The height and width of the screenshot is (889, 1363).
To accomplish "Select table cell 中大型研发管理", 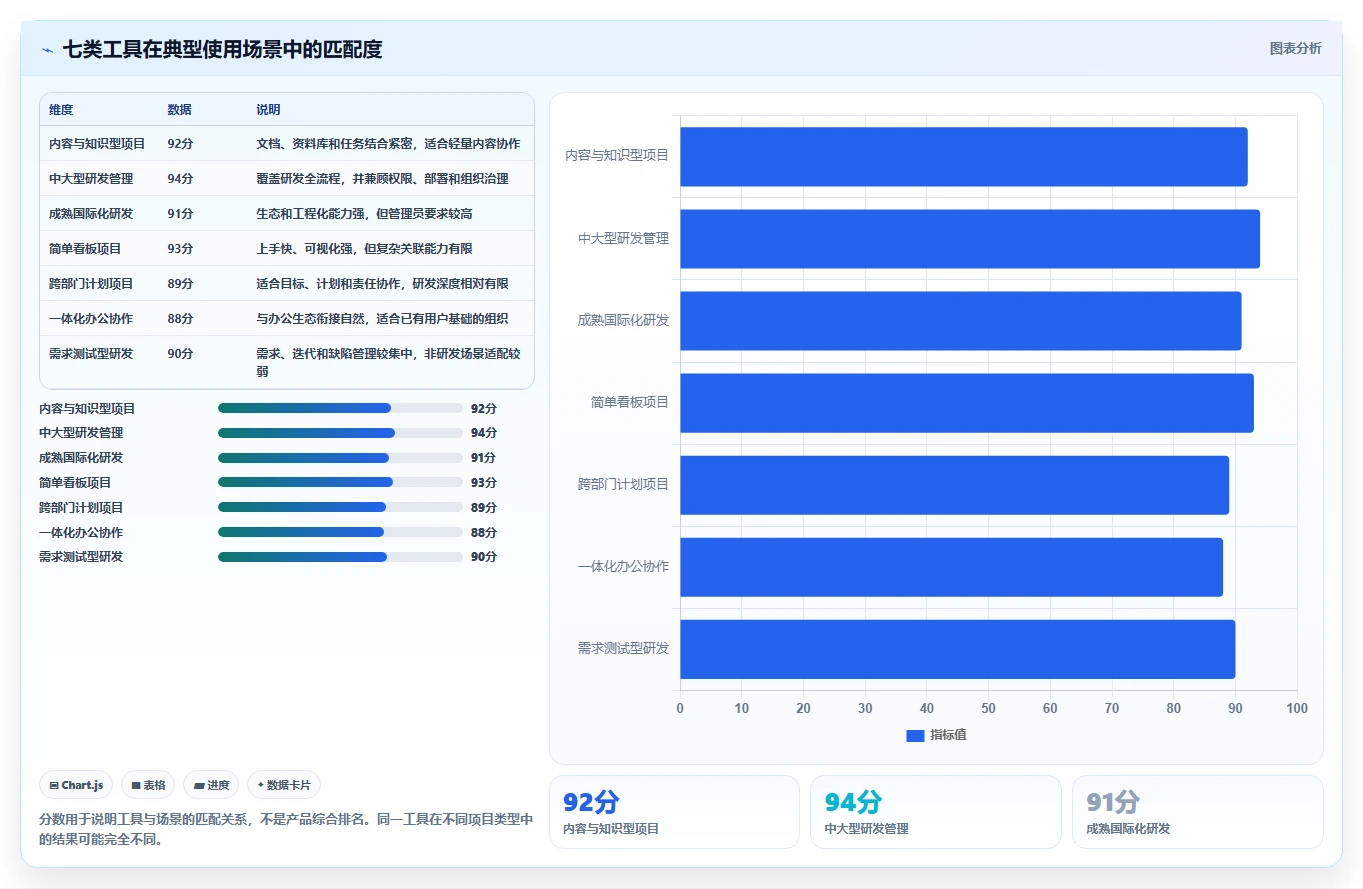I will 91,179.
